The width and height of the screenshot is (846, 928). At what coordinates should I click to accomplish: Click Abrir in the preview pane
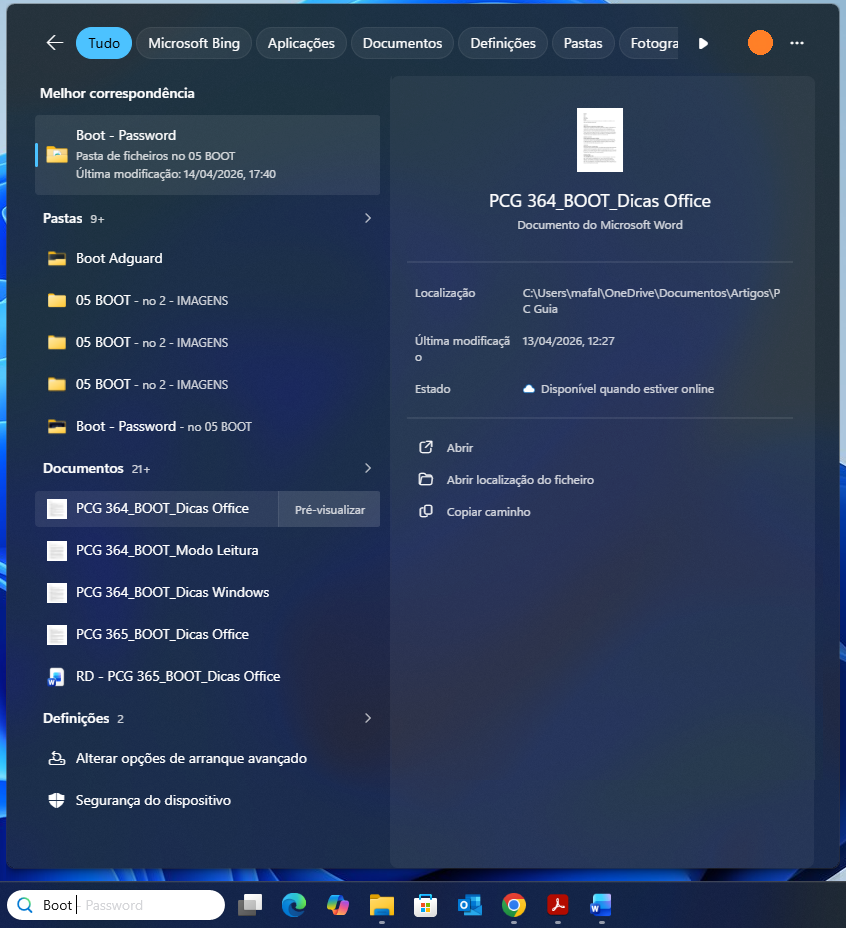(x=459, y=448)
